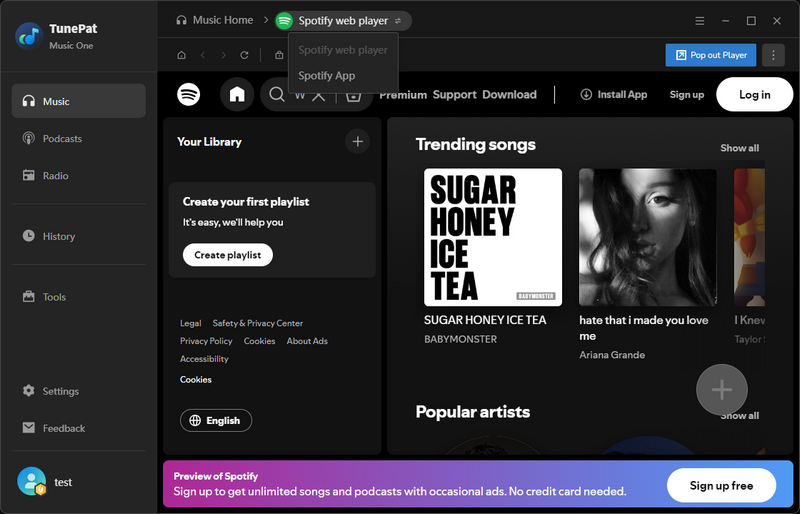800x514 pixels.
Task: Click the Spotify logo
Action: tap(189, 94)
